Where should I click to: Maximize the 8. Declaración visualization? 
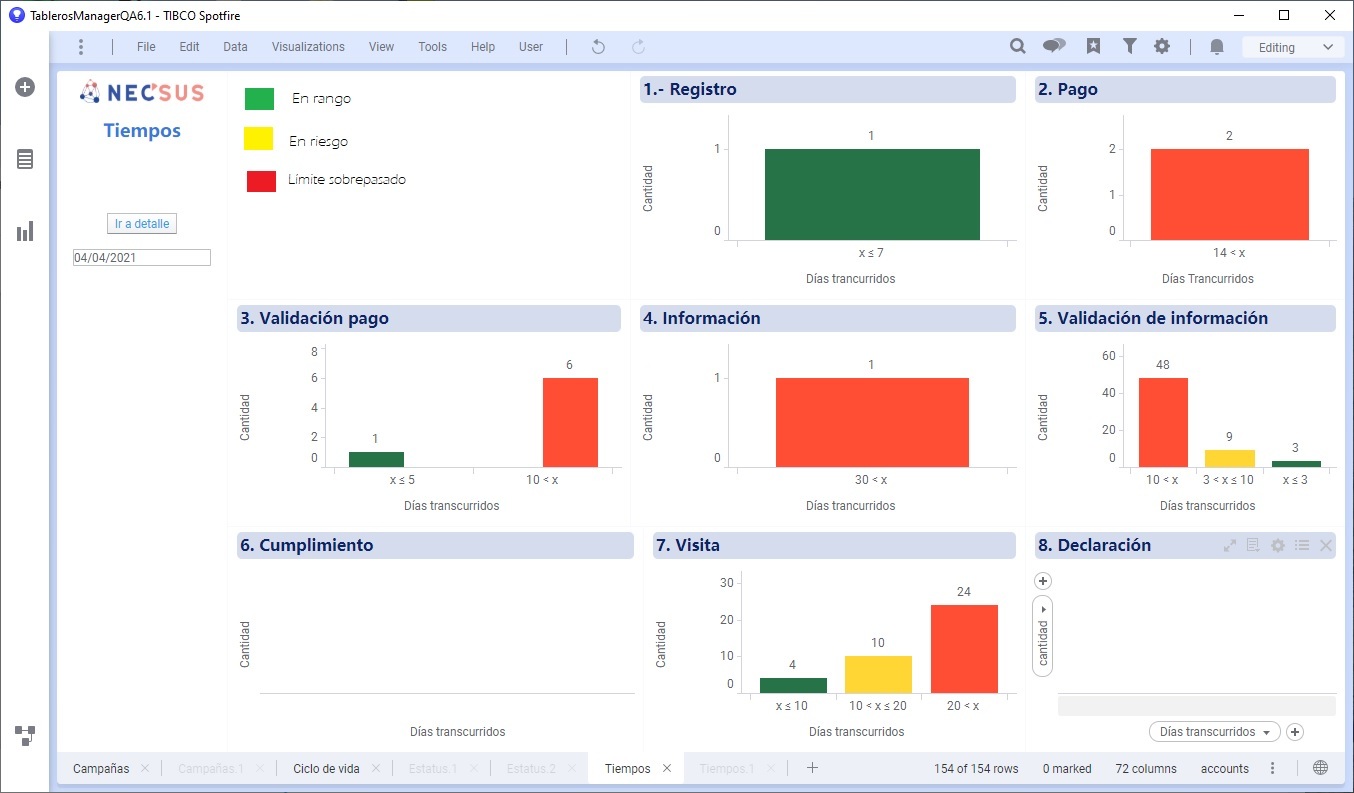(1230, 545)
